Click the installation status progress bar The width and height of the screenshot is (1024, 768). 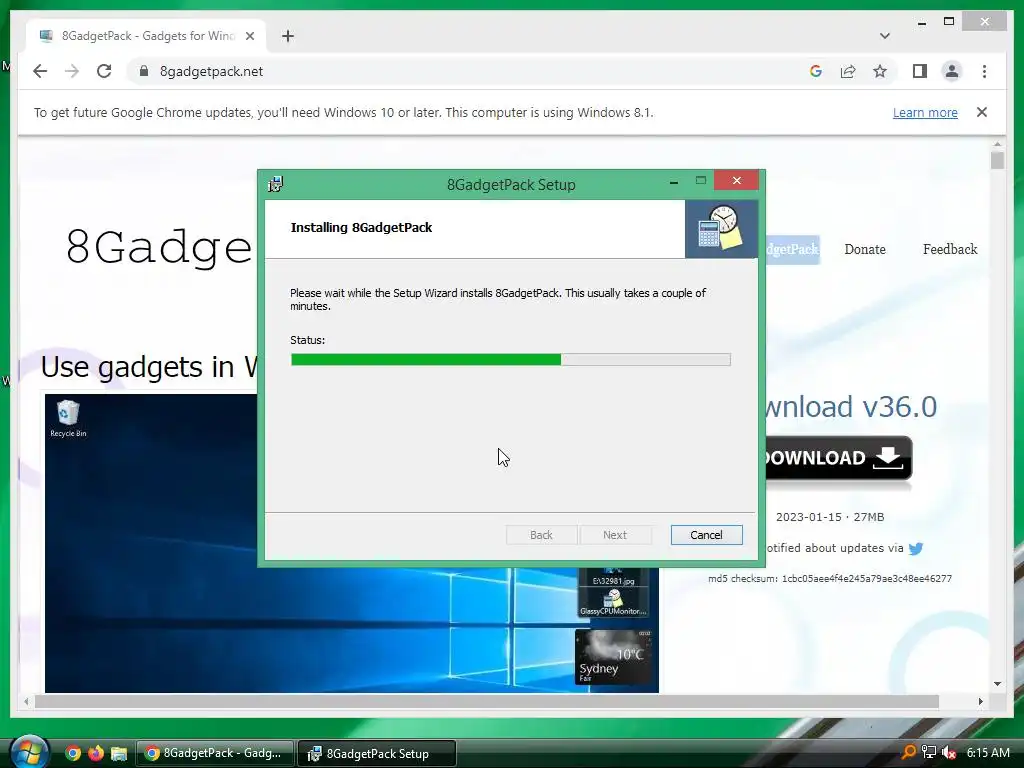[x=511, y=359]
